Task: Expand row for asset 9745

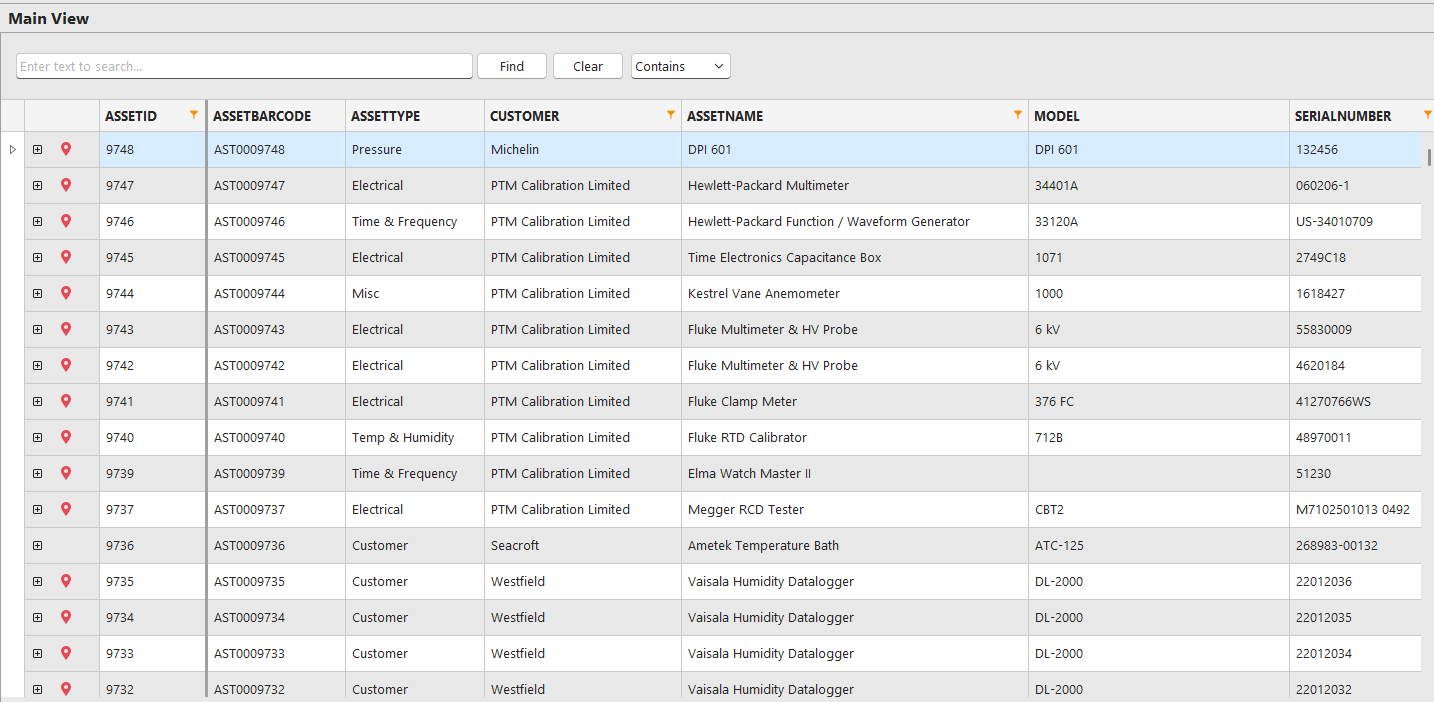Action: tap(37, 257)
